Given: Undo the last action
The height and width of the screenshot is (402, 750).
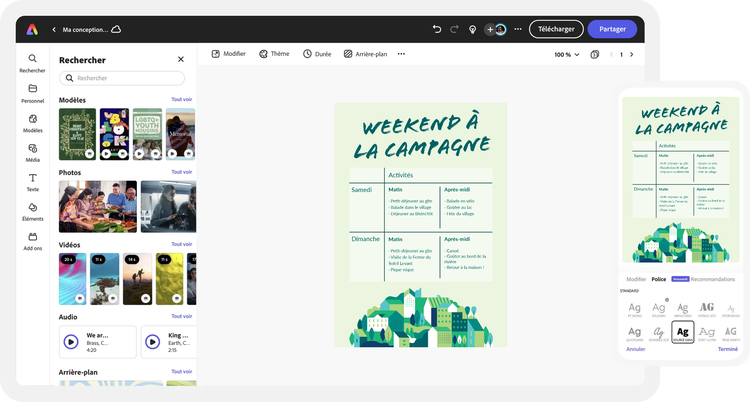Looking at the screenshot, I should pyautogui.click(x=437, y=29).
